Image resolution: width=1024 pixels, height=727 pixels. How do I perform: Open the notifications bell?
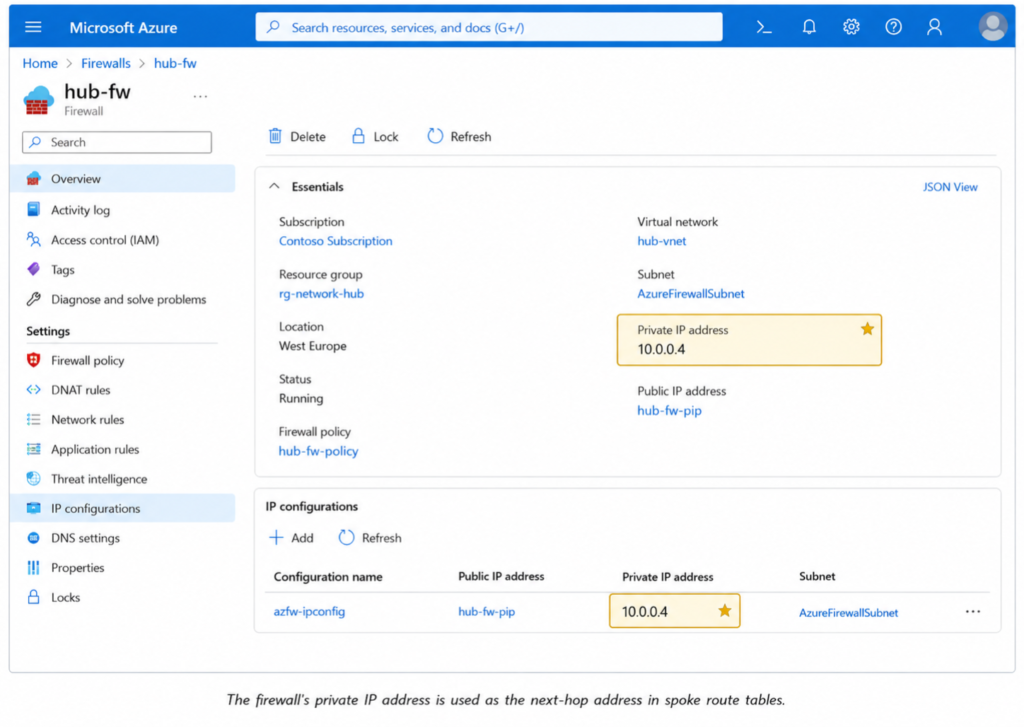808,27
